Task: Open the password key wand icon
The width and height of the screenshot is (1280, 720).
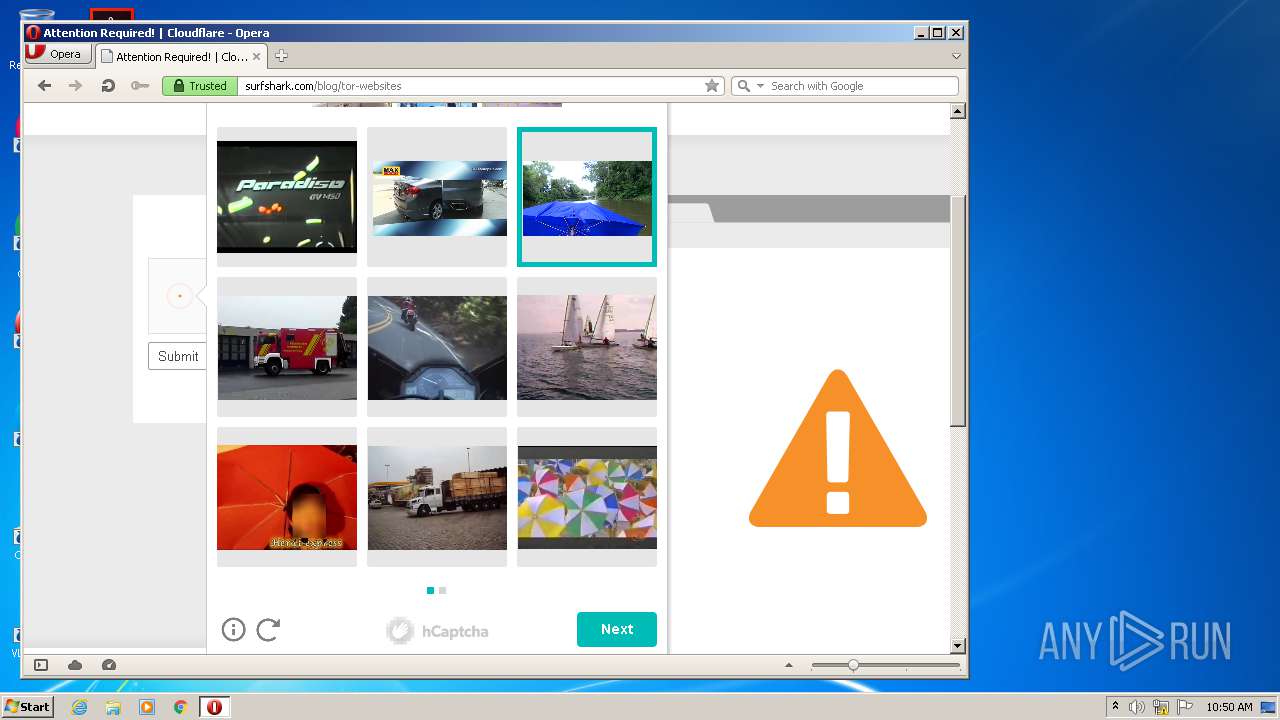Action: coord(140,86)
